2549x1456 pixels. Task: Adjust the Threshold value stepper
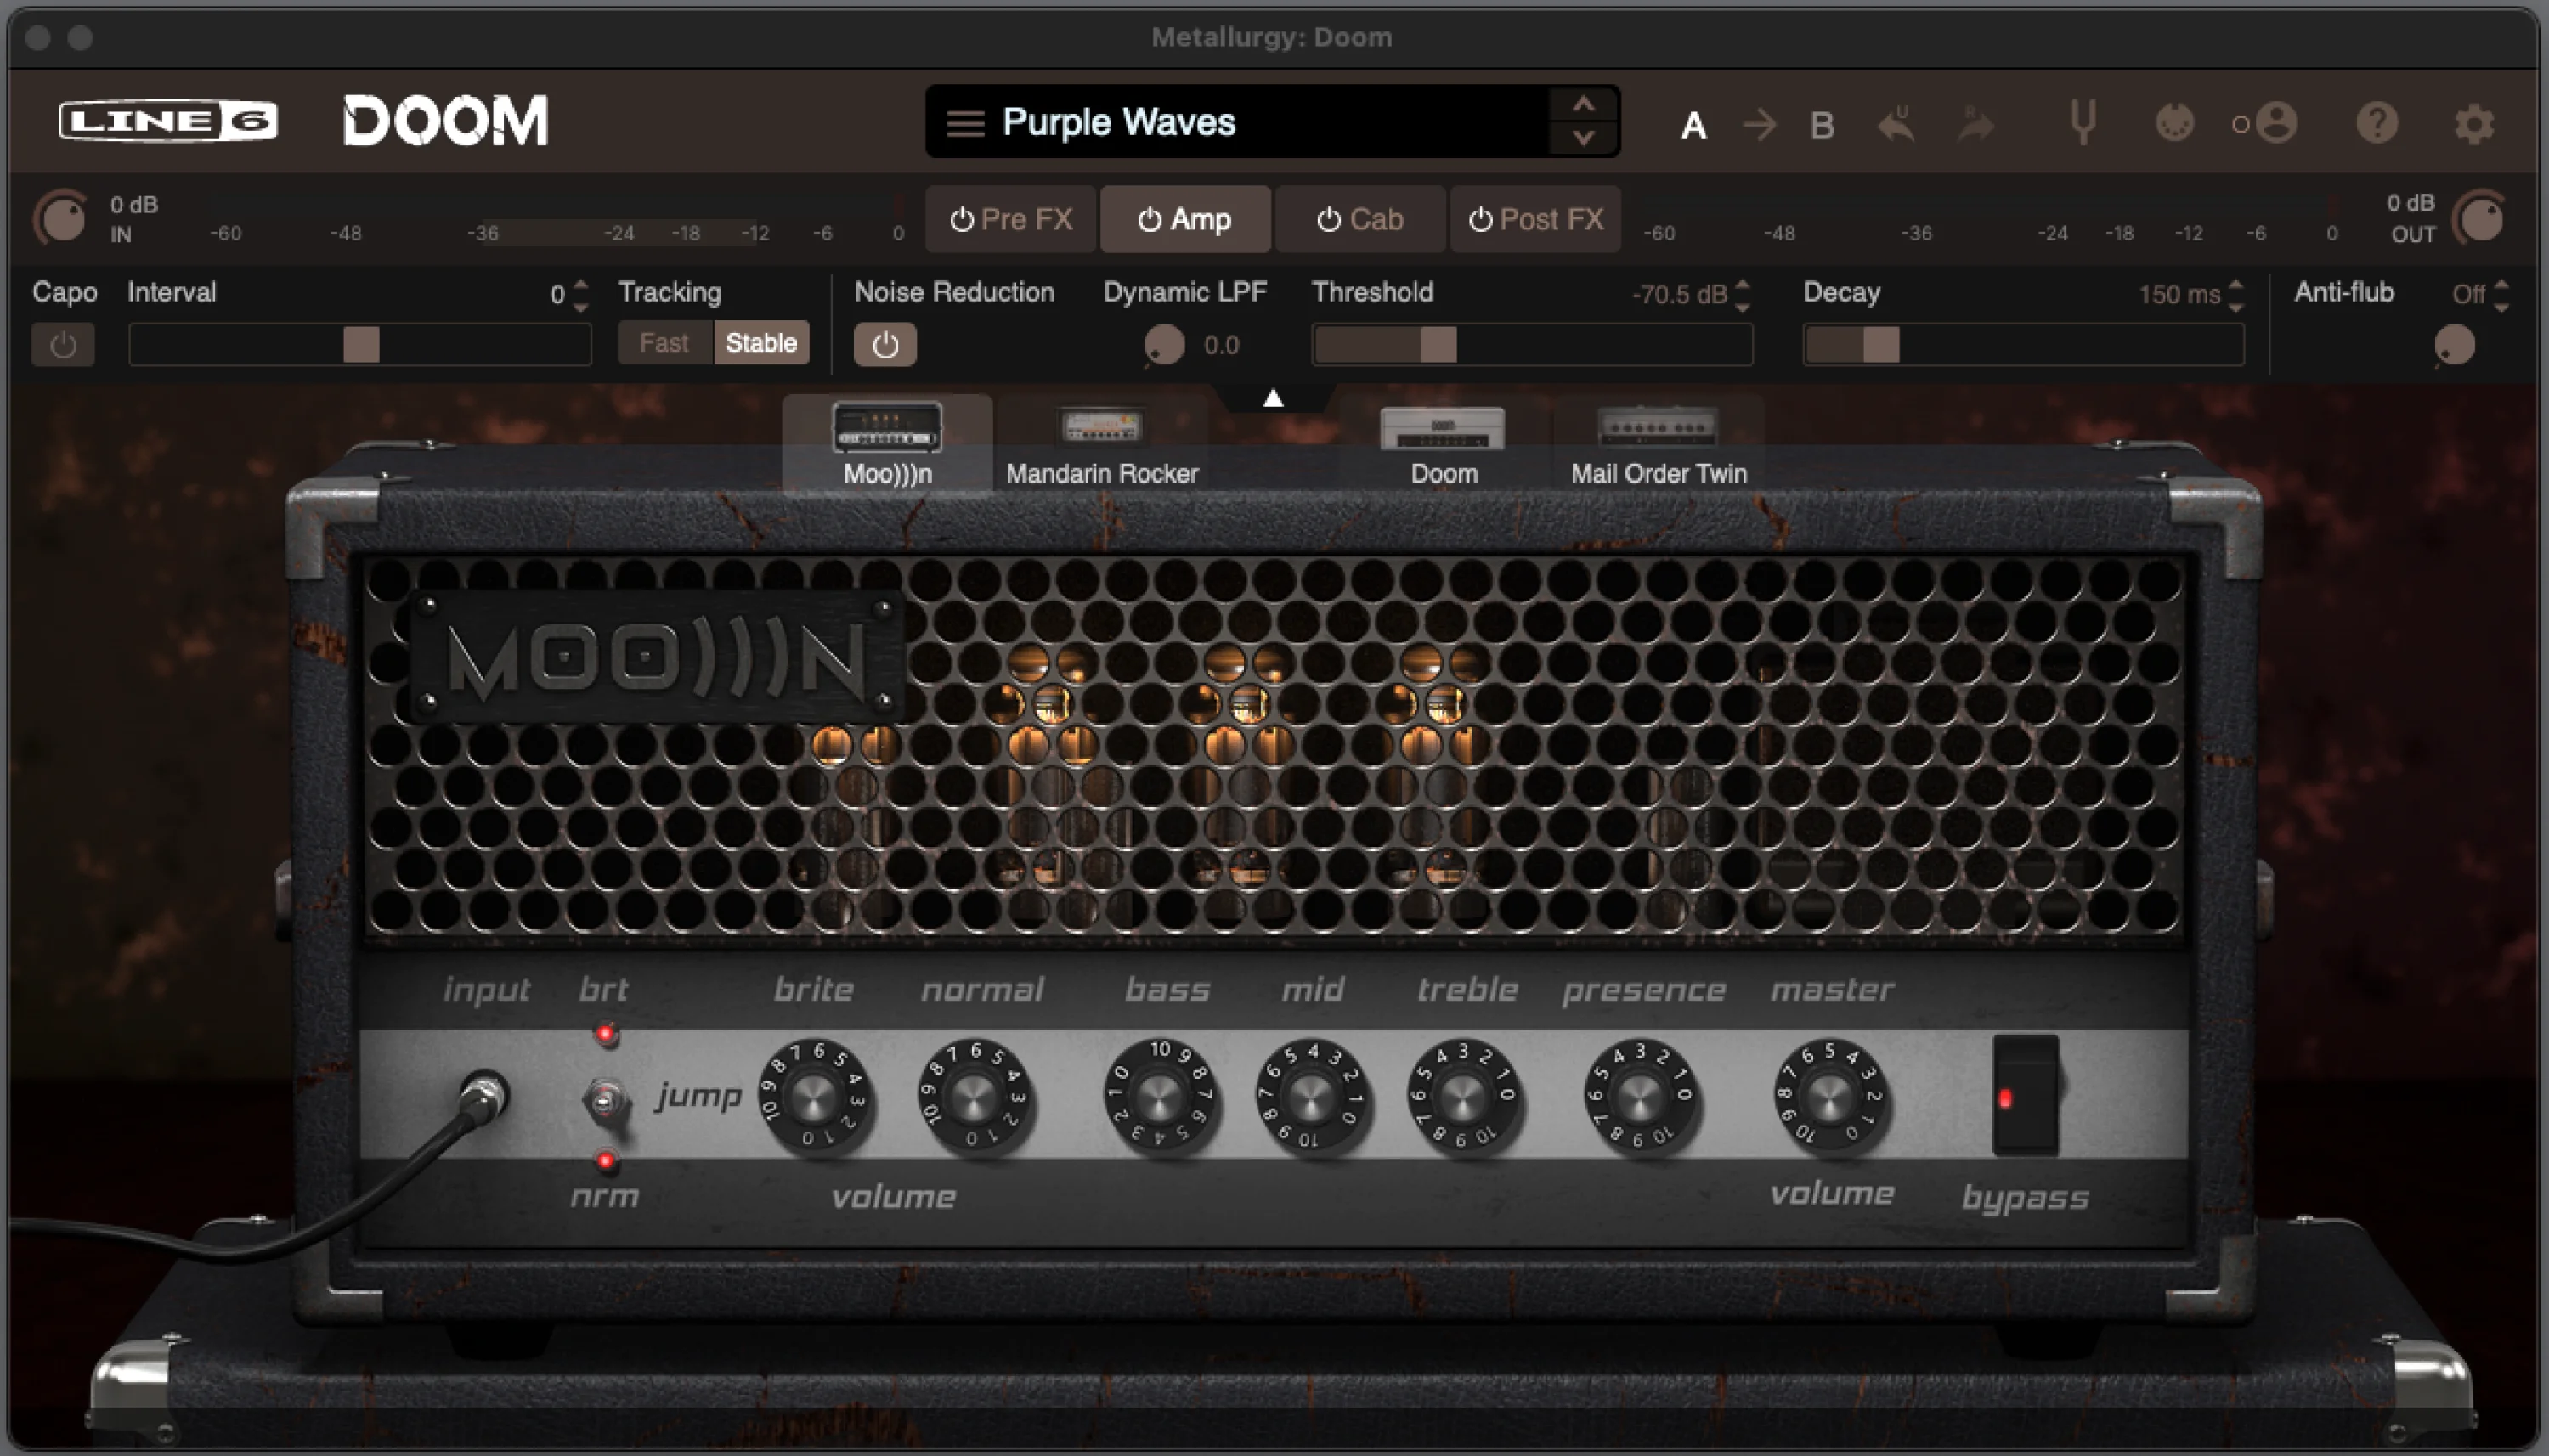(x=1743, y=295)
